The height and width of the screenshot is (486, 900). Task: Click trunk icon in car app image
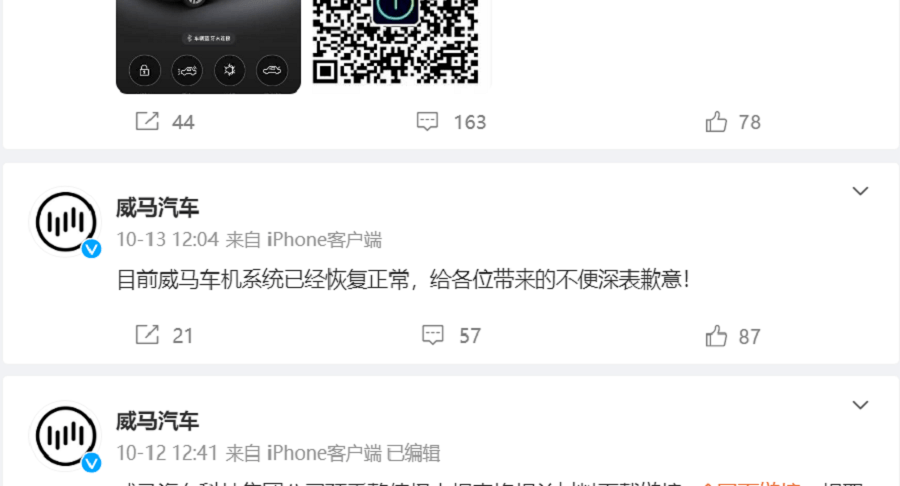click(x=271, y=71)
